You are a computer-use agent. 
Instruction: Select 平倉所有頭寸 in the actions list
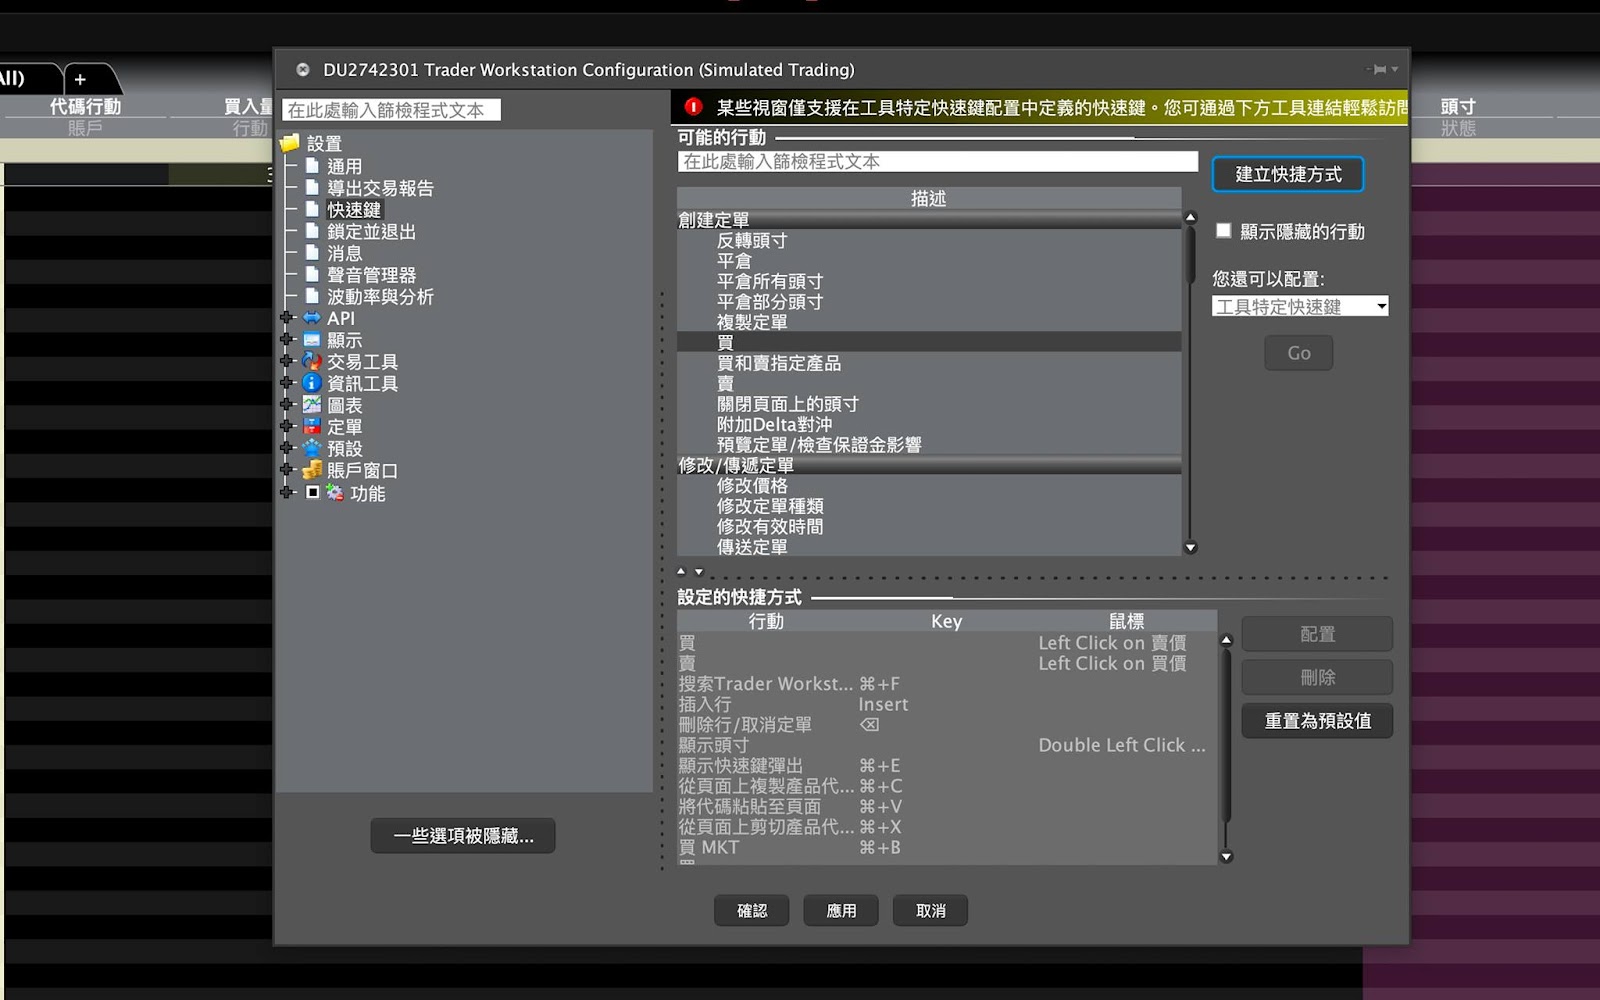click(x=929, y=281)
